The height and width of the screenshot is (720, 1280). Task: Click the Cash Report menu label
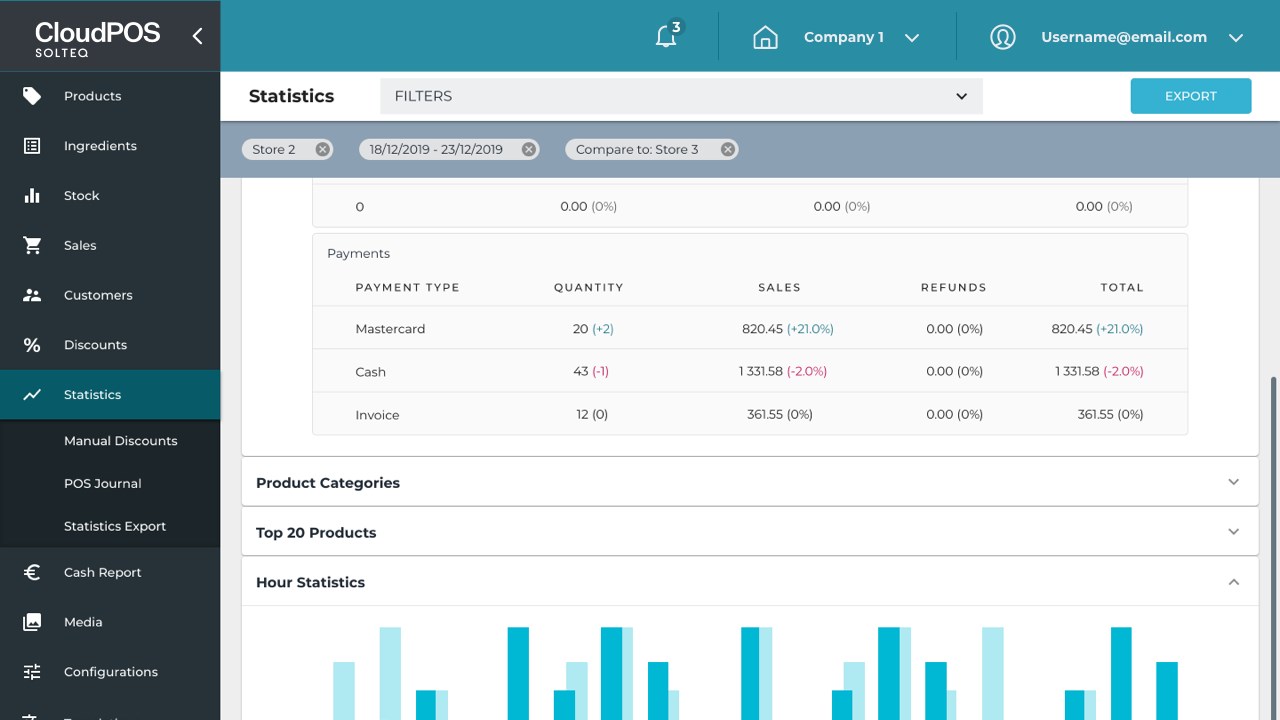click(102, 573)
